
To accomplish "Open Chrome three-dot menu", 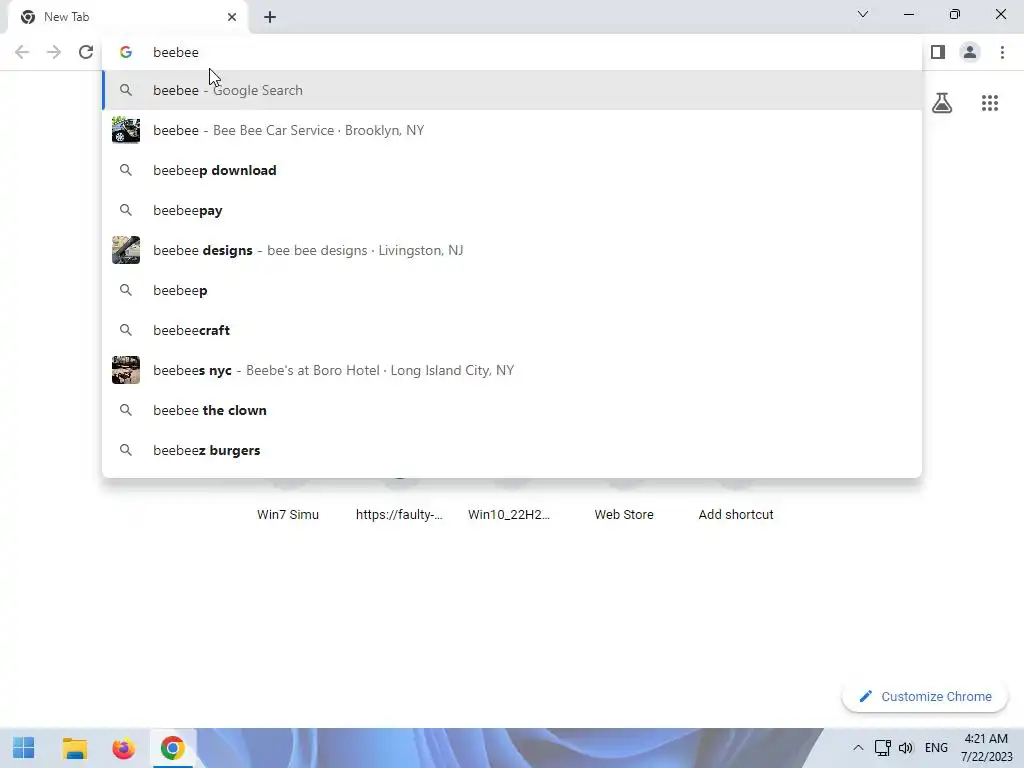I will tap(1002, 52).
